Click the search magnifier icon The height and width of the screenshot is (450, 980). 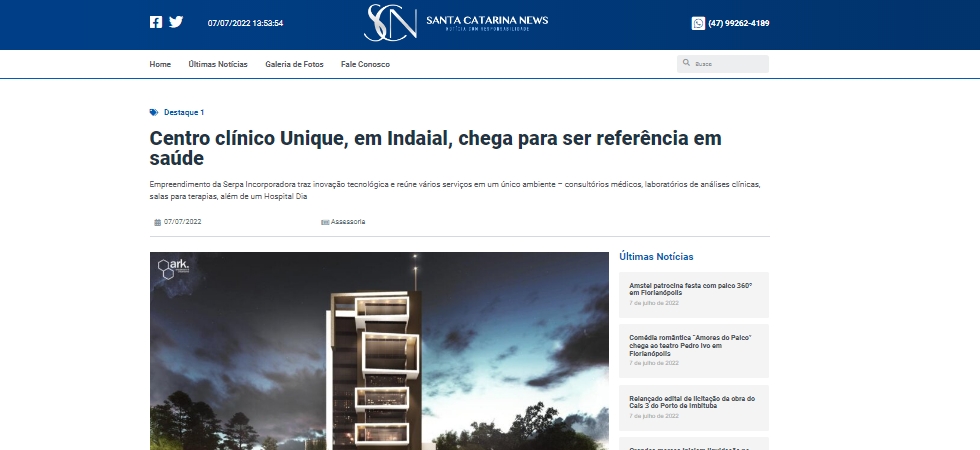686,63
